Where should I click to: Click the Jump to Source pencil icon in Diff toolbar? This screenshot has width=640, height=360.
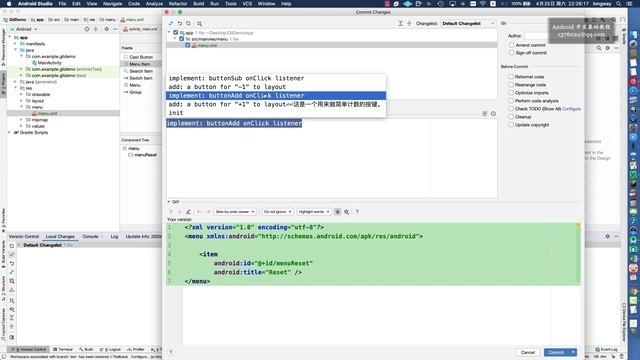188,212
